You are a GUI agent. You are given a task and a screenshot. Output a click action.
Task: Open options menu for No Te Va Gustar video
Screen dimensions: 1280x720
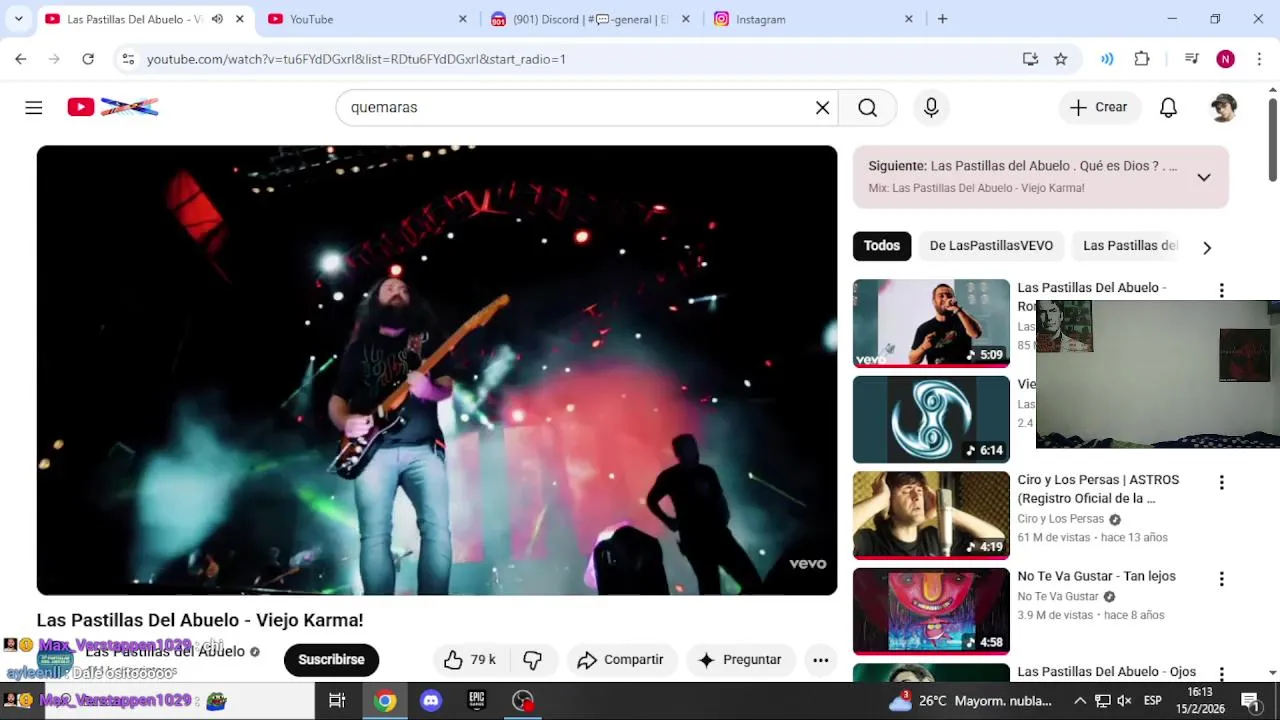click(x=1221, y=579)
